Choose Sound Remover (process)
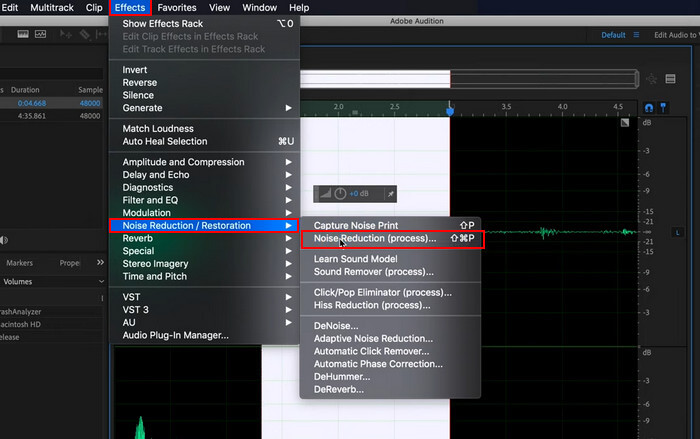The image size is (700, 439). click(x=391, y=272)
